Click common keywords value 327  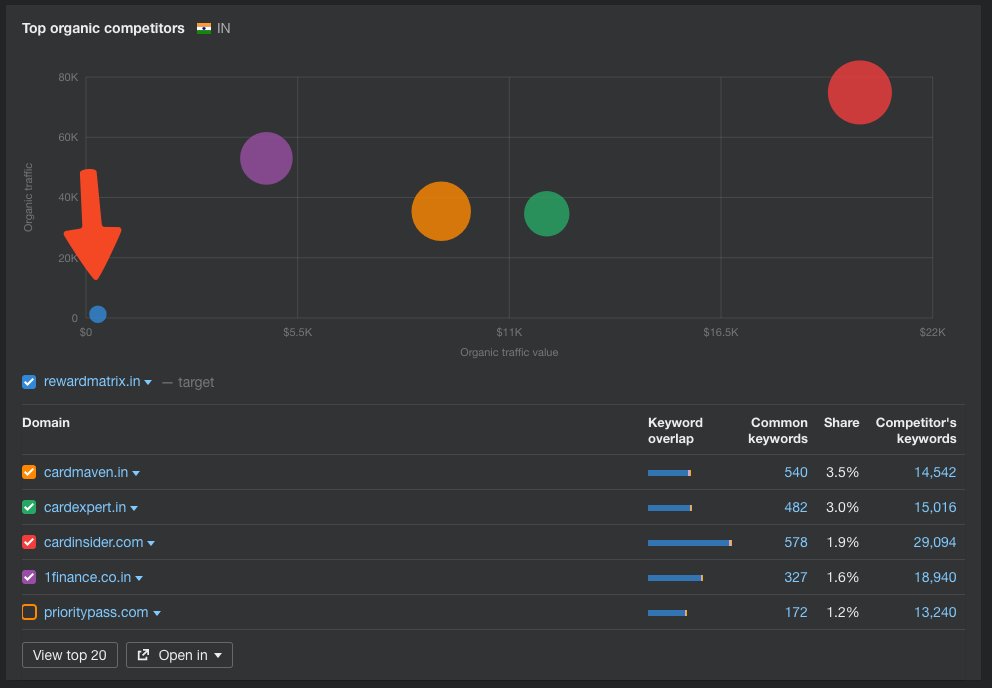(796, 577)
